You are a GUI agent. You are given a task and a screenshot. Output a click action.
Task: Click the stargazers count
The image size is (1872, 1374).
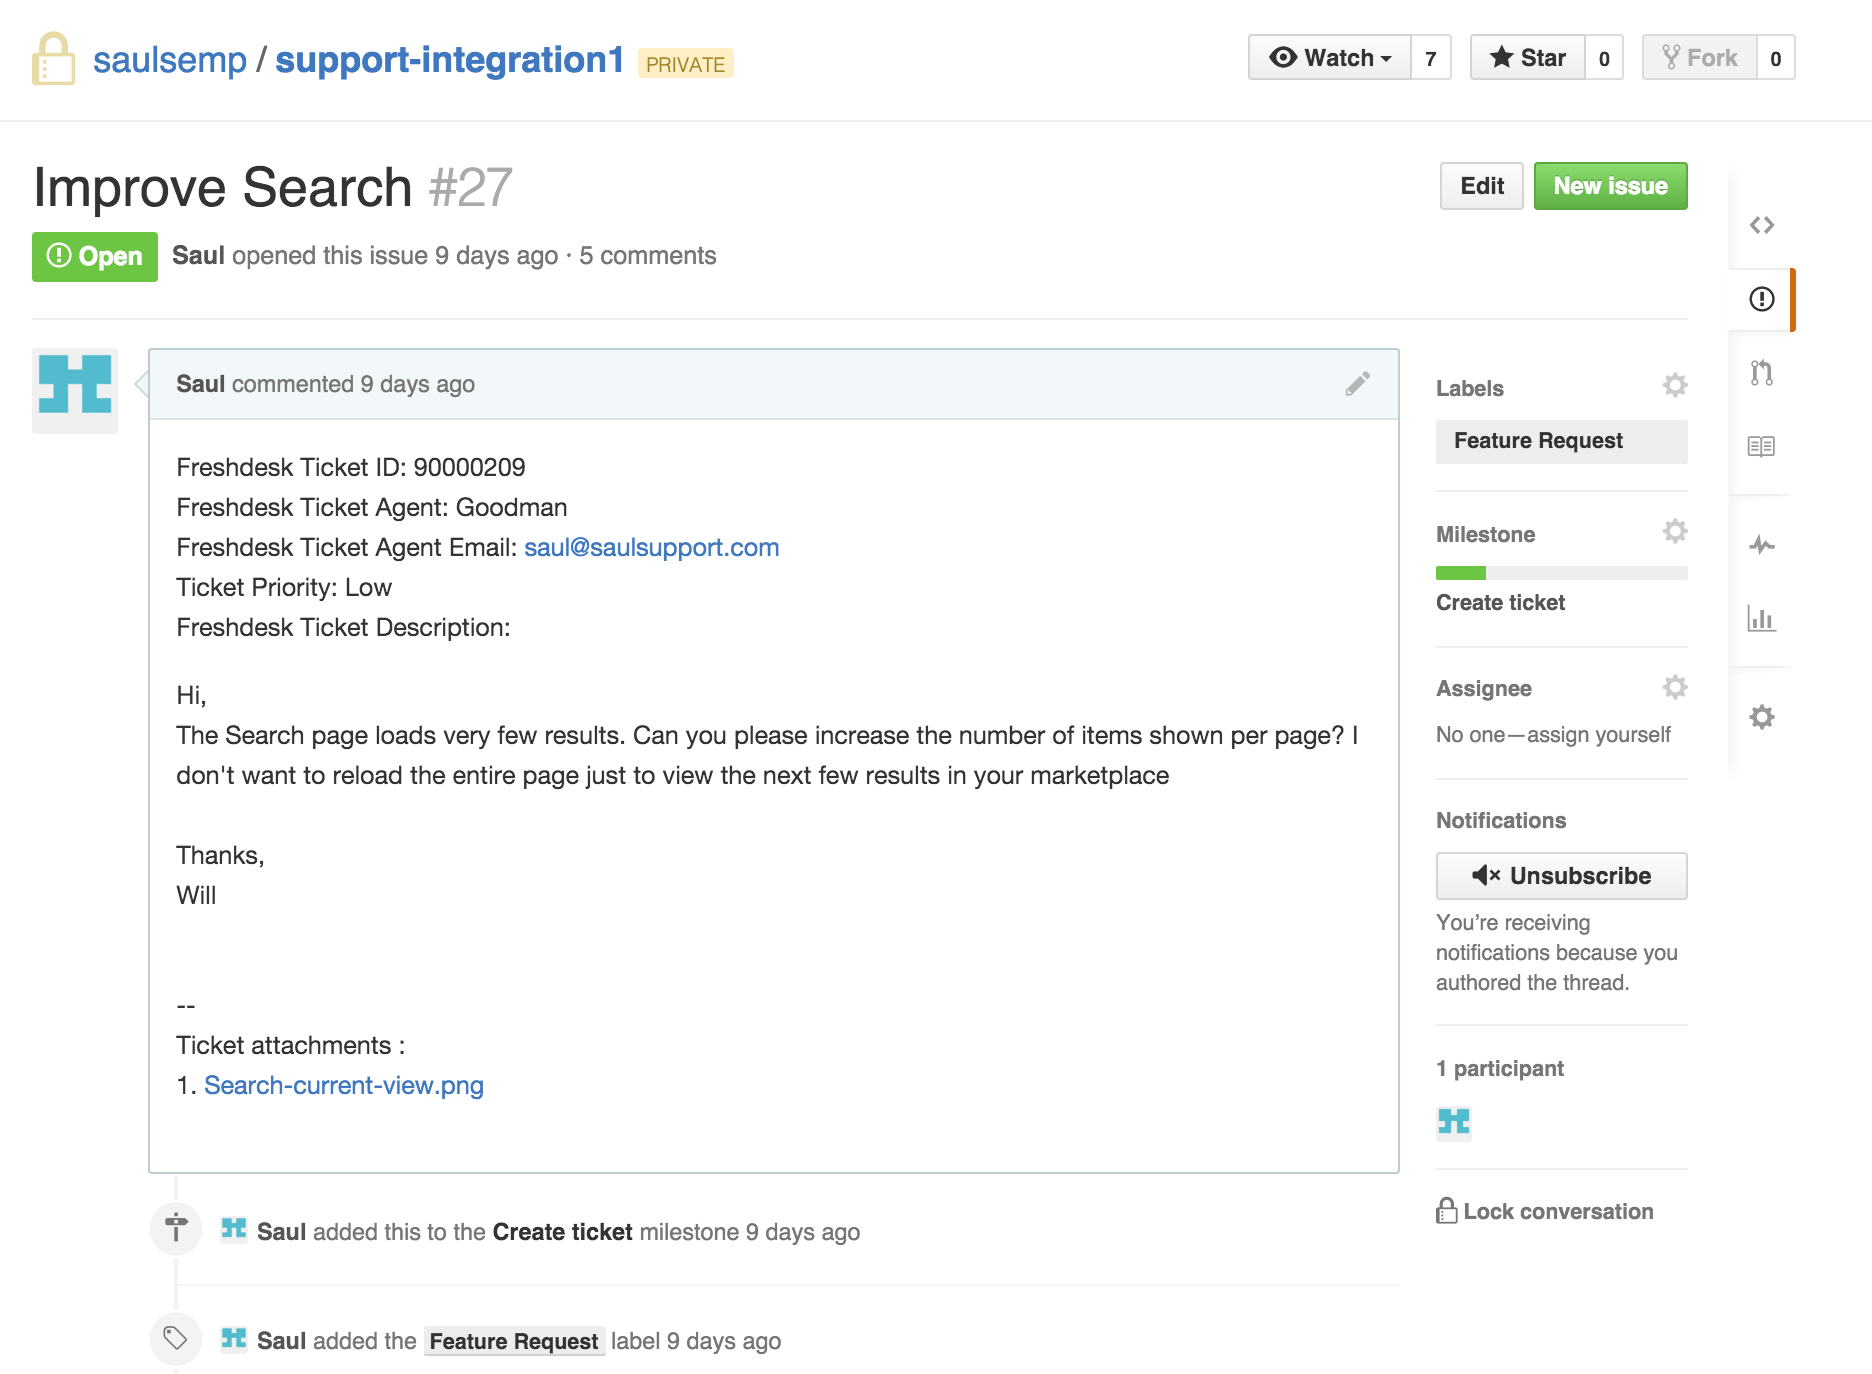pyautogui.click(x=1604, y=58)
